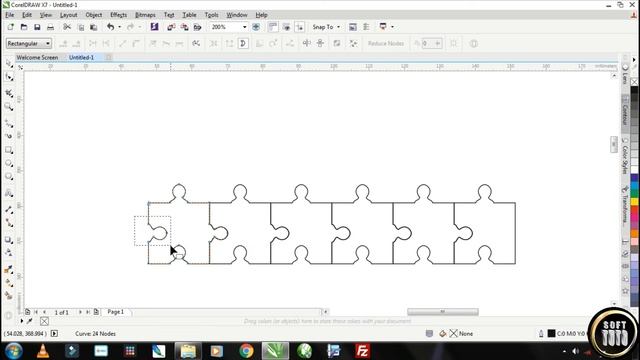Click the Publish to PDF icon
The image size is (640, 360).
[x=198, y=27]
